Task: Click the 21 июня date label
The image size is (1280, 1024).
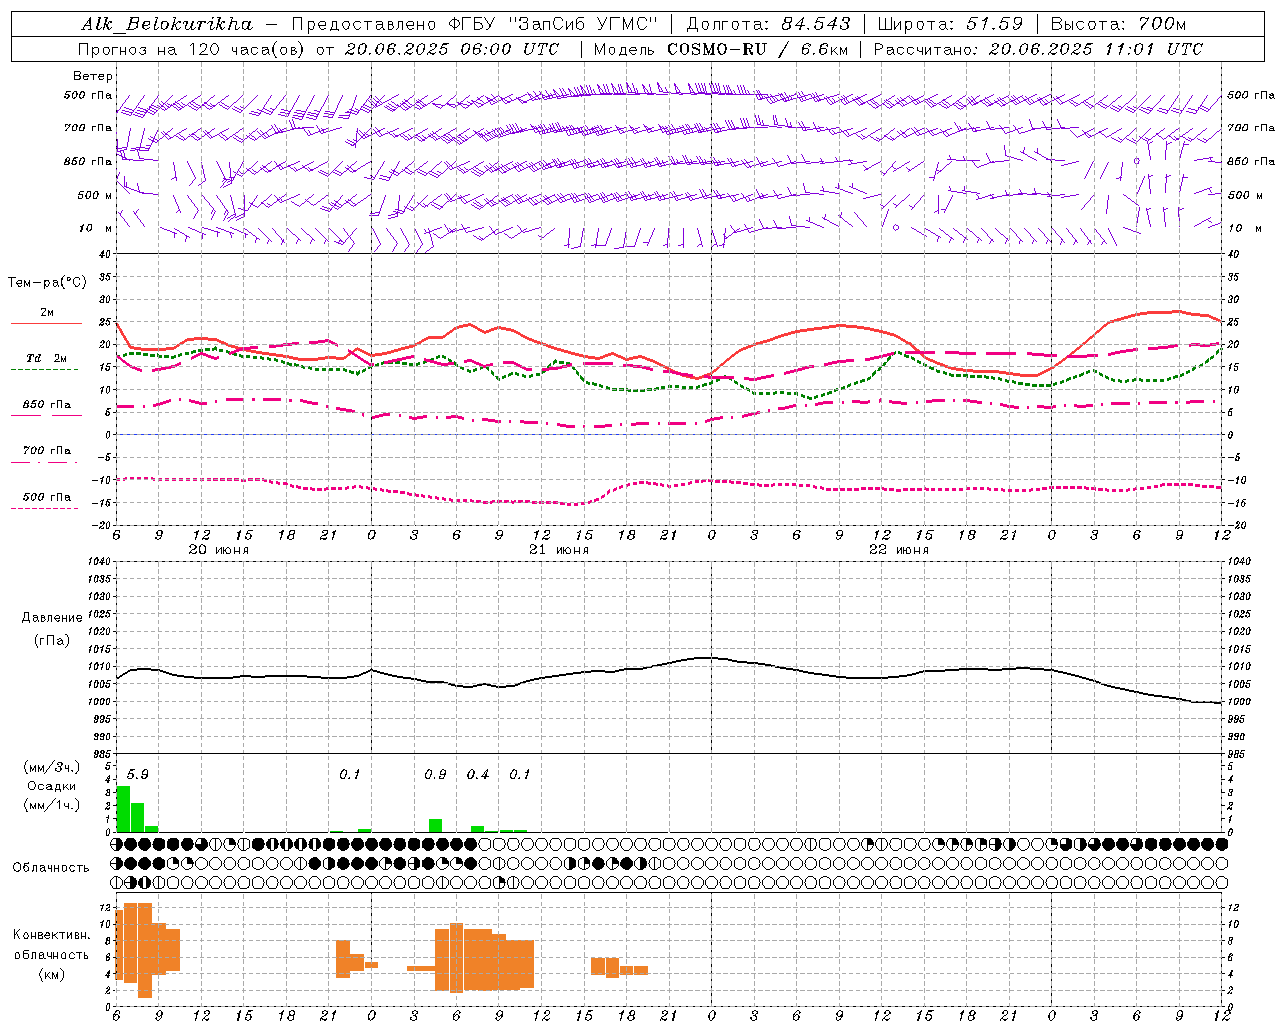Action: coord(559,550)
